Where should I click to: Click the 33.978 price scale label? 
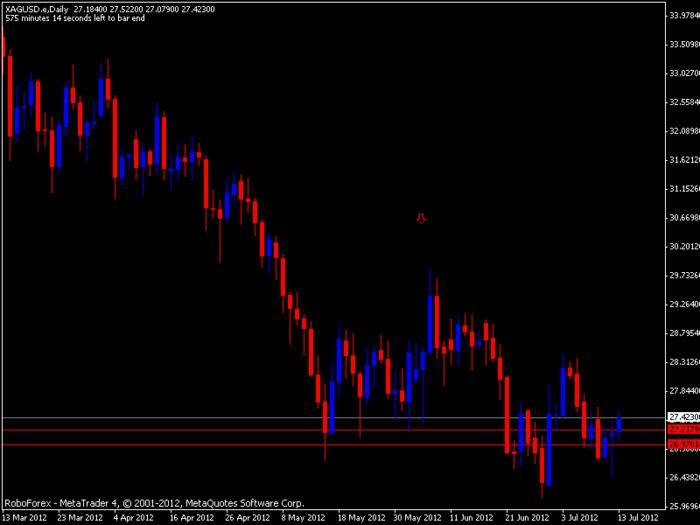[x=684, y=16]
